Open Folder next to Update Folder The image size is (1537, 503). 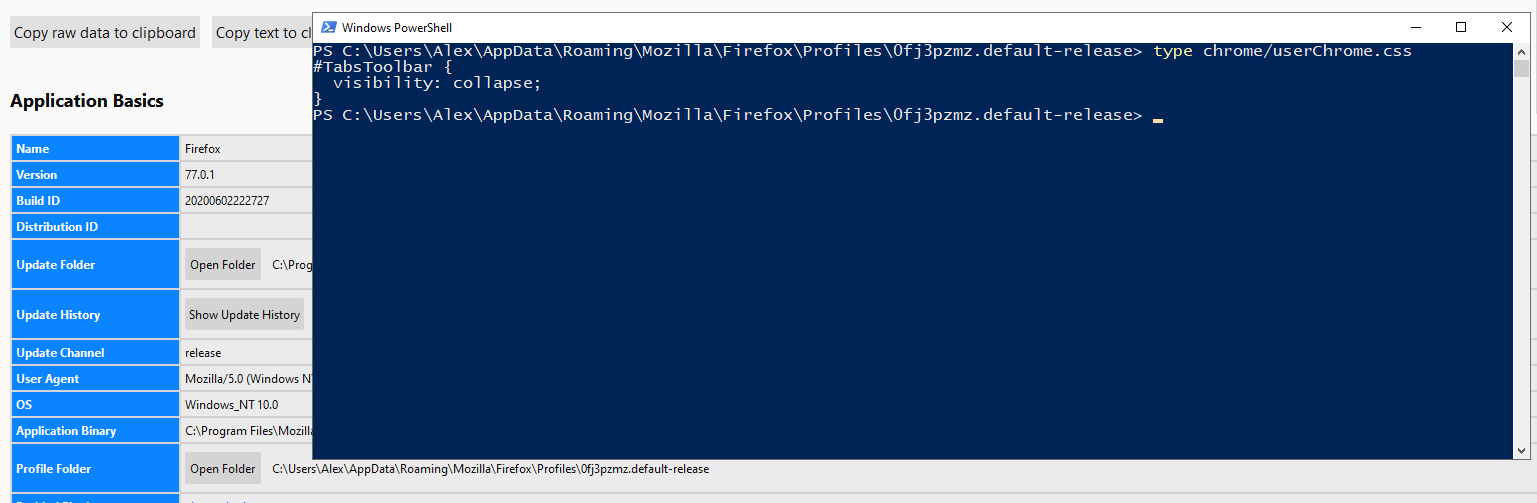(x=223, y=265)
